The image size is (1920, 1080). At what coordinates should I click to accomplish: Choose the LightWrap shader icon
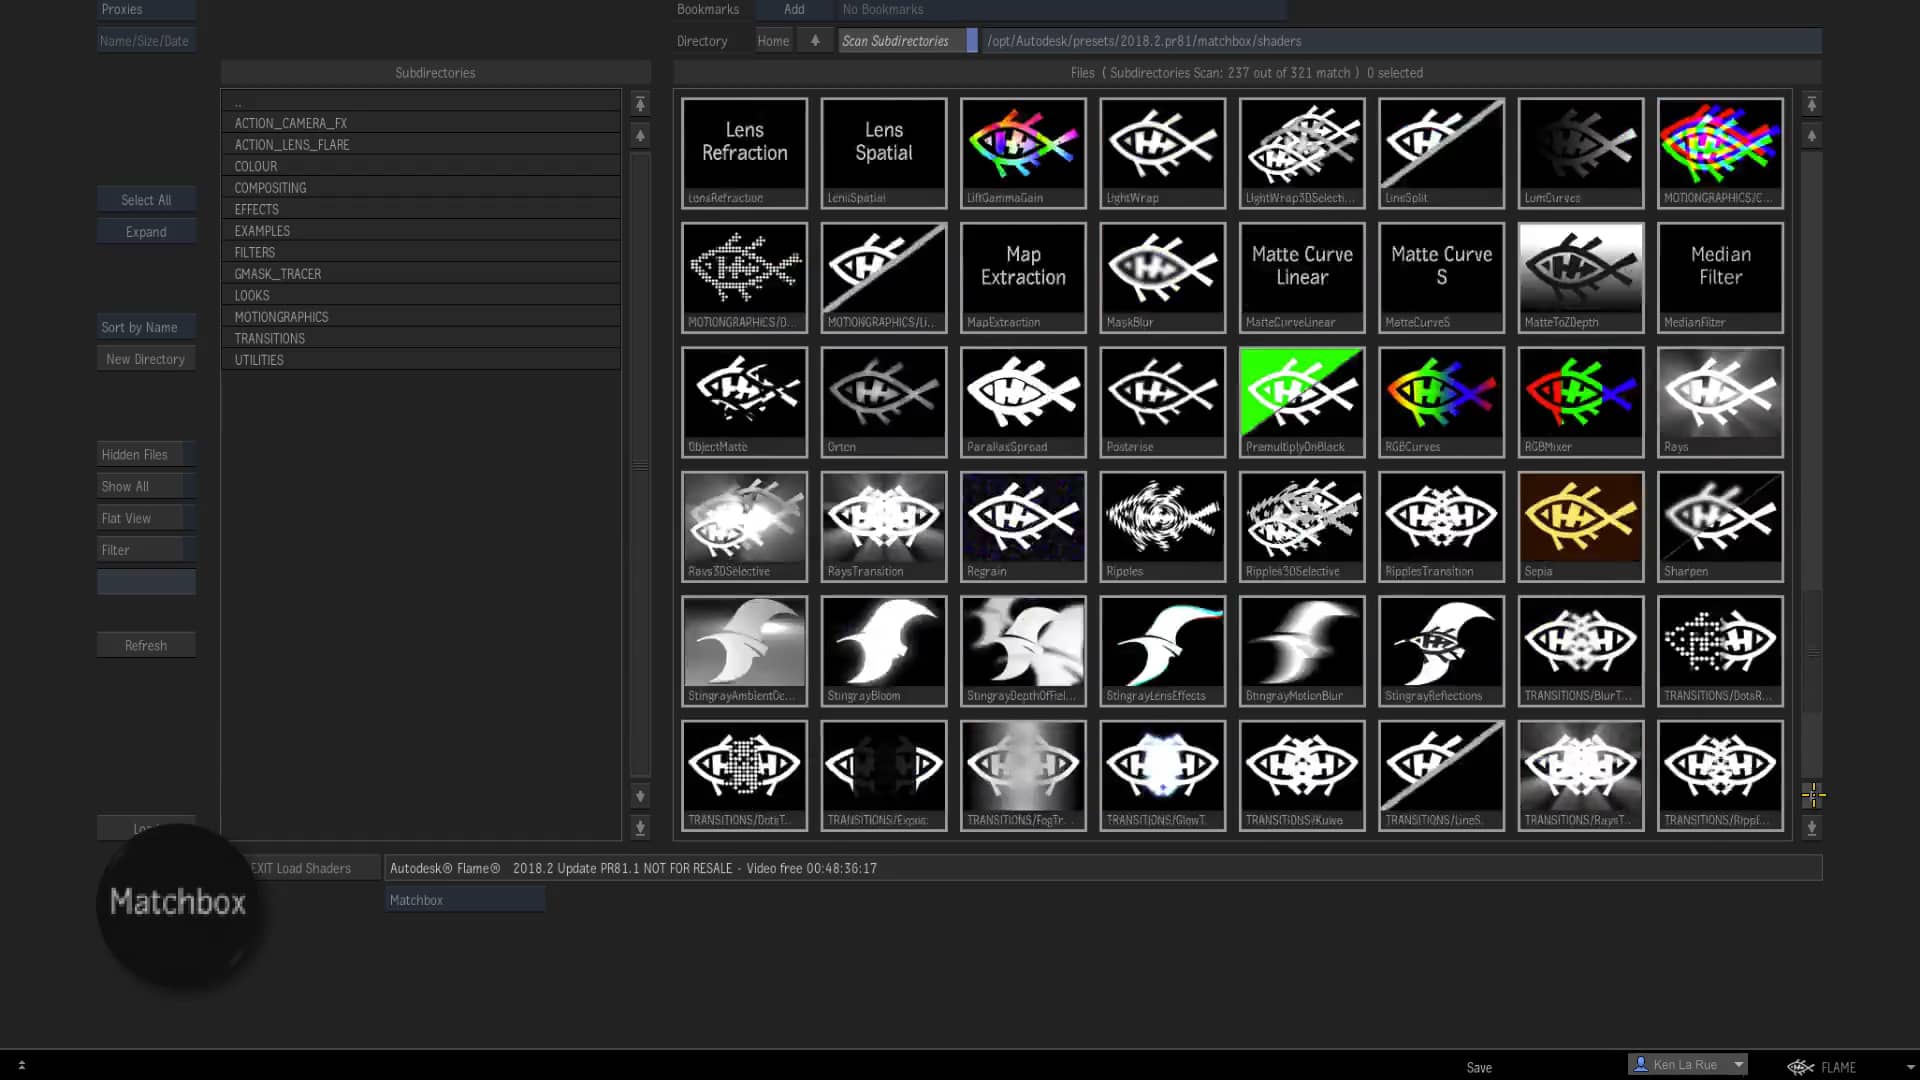pyautogui.click(x=1162, y=152)
